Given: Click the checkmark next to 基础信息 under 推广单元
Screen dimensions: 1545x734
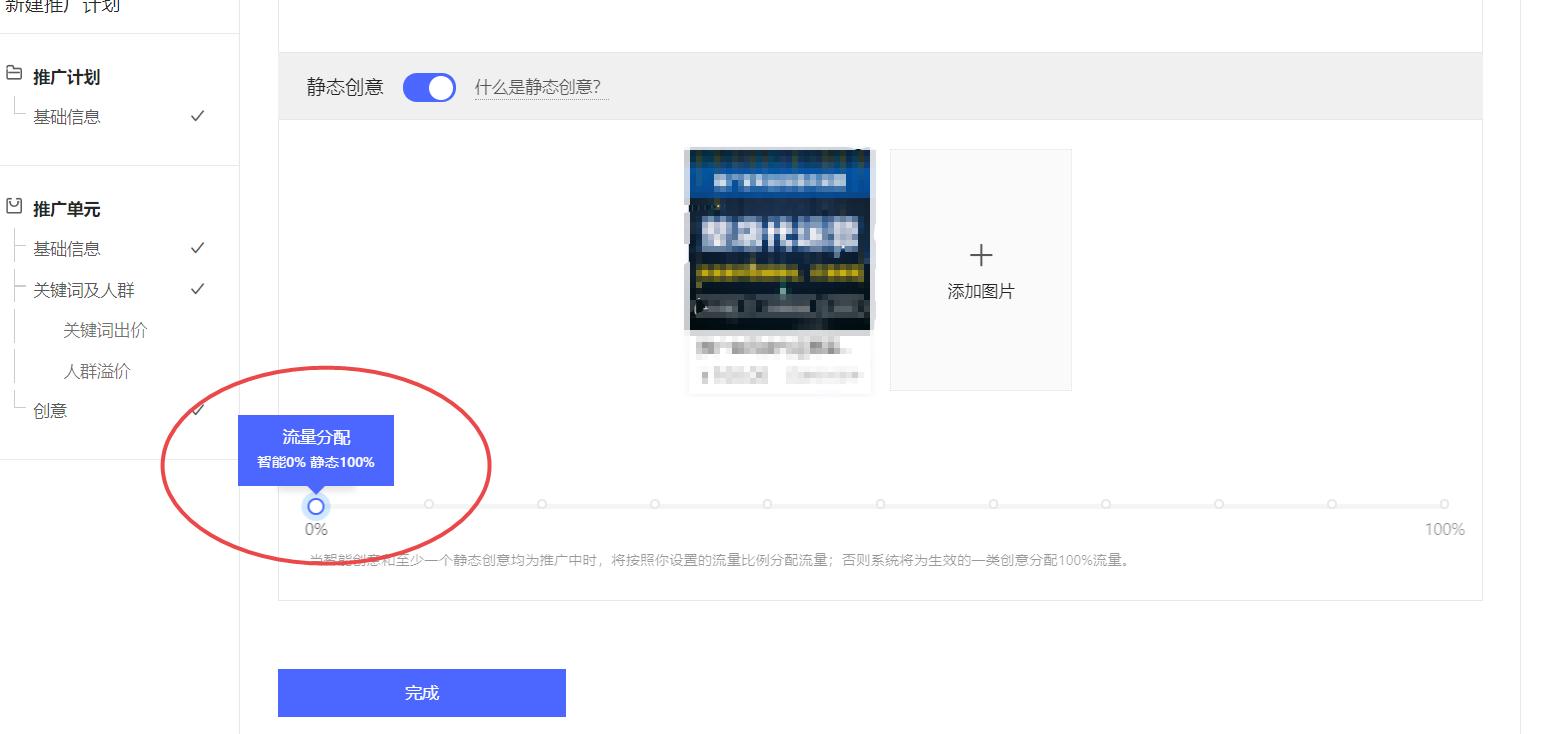Looking at the screenshot, I should click(x=197, y=248).
